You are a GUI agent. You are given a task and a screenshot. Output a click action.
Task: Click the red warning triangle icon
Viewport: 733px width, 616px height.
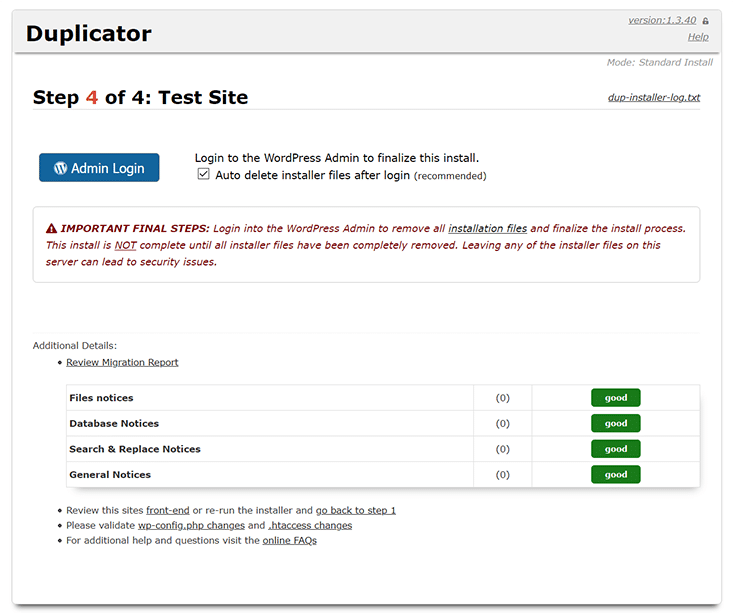pyautogui.click(x=51, y=228)
